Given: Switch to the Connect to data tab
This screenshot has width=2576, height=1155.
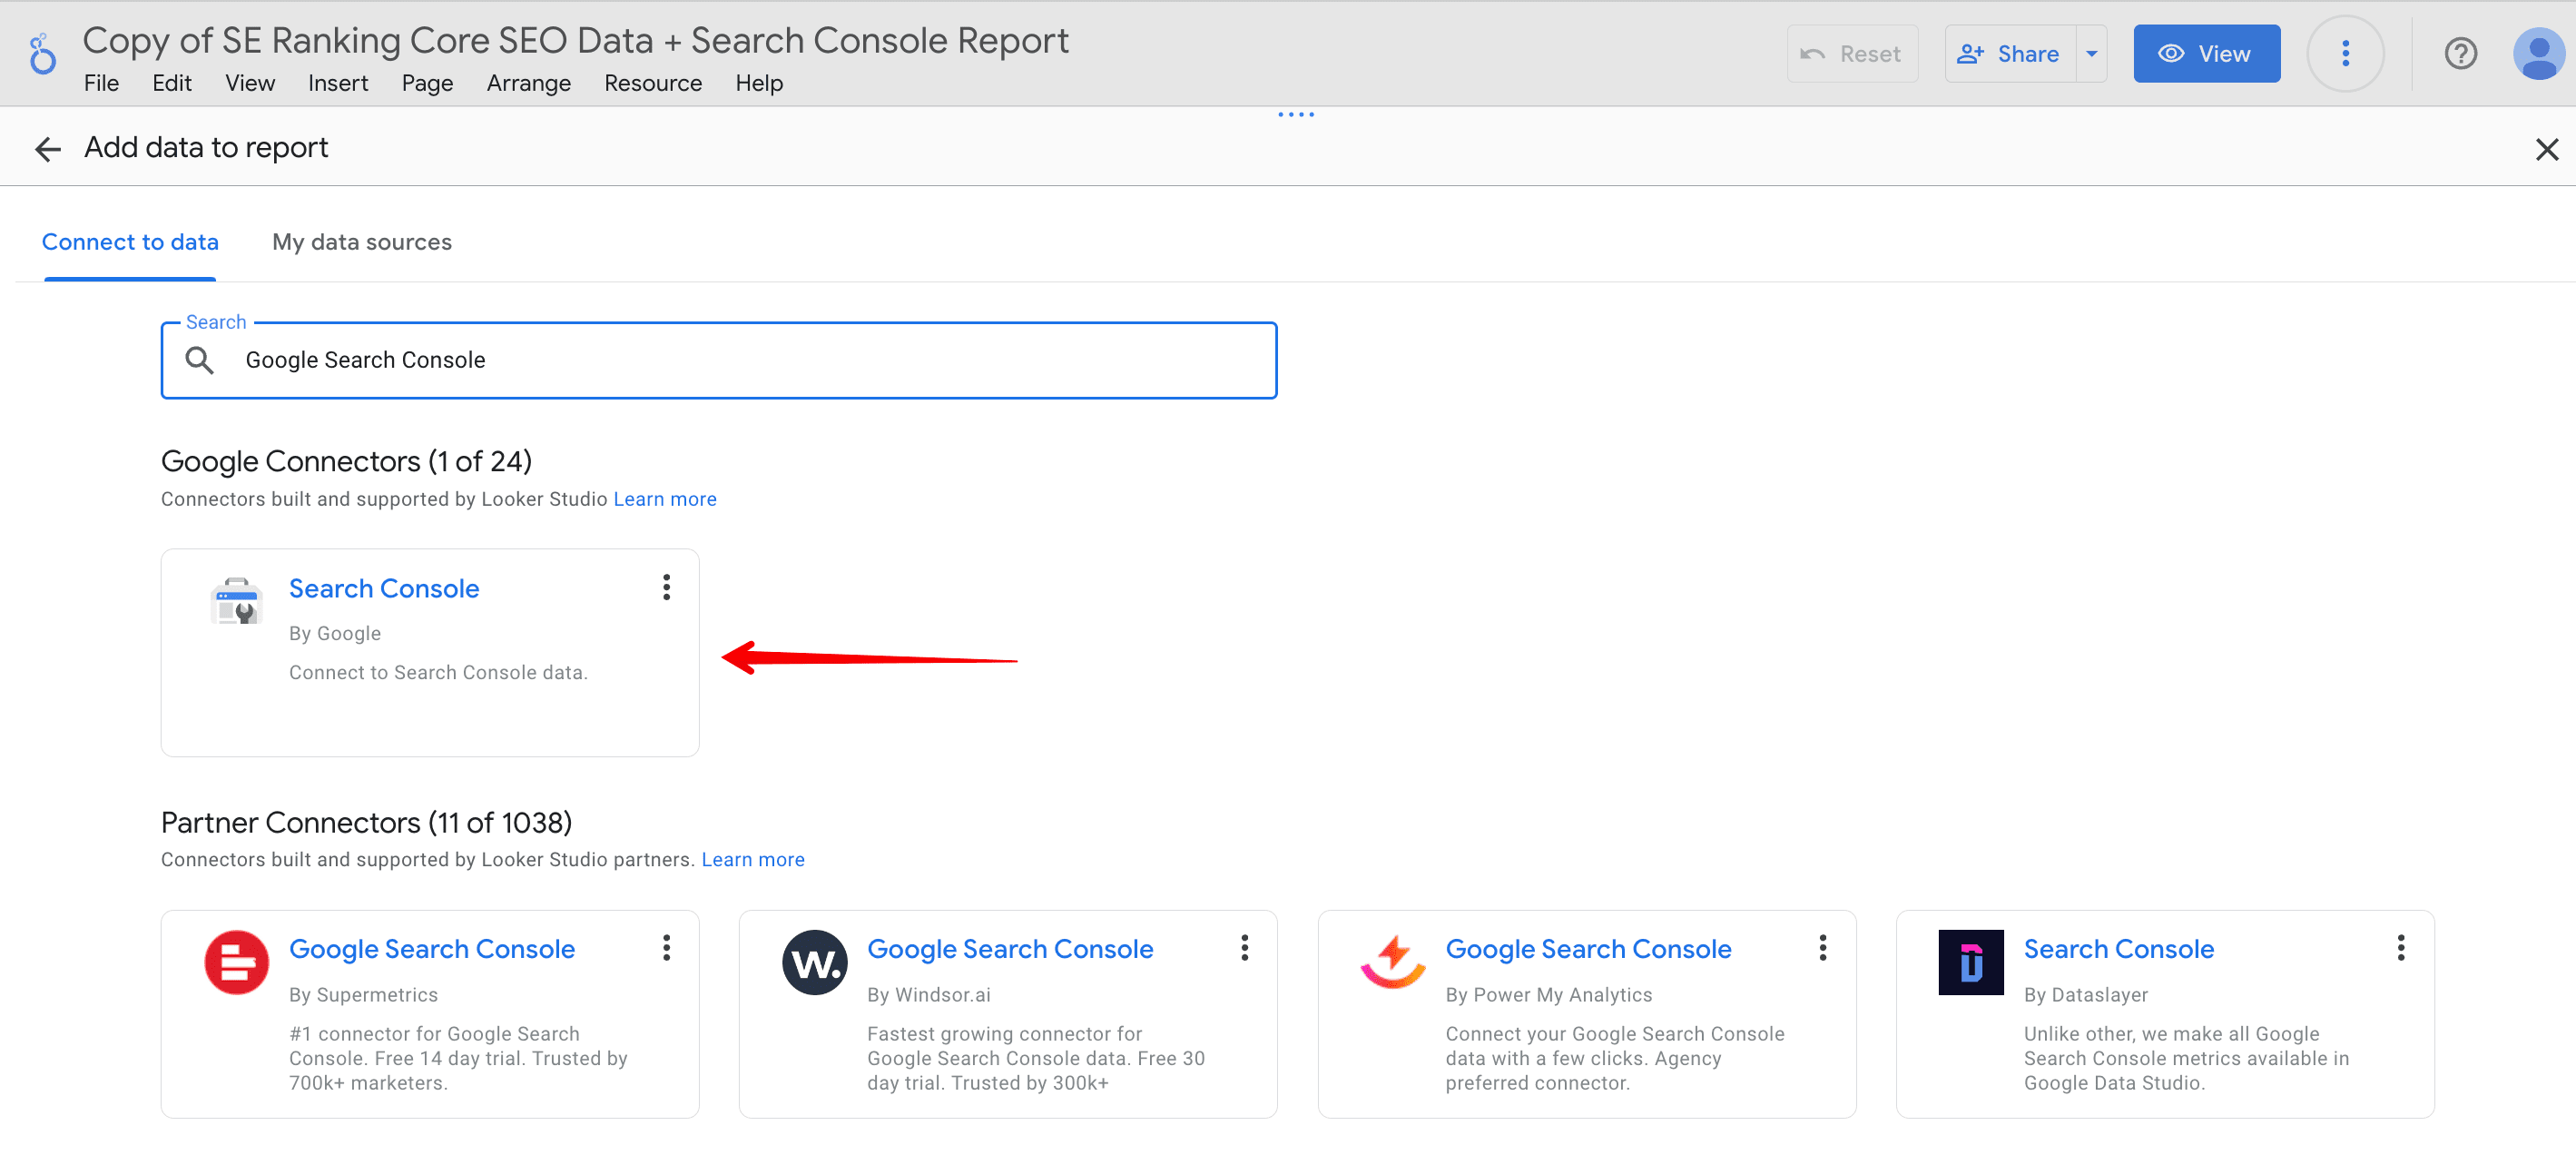Looking at the screenshot, I should (130, 242).
